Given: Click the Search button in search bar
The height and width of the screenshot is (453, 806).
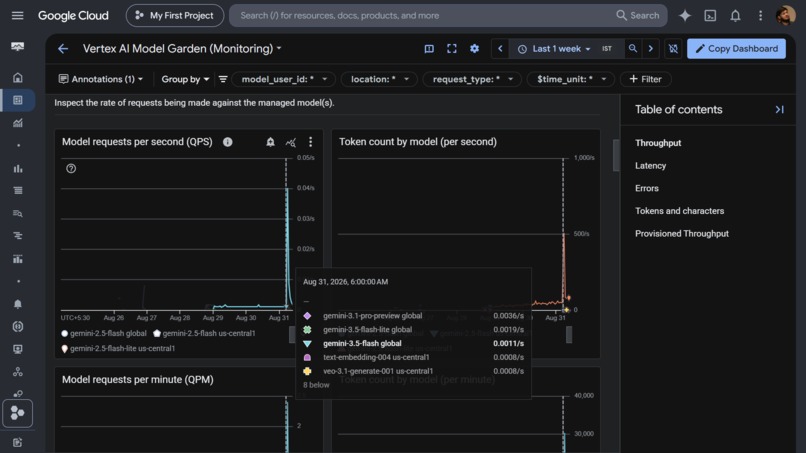Looking at the screenshot, I should click(x=637, y=15).
